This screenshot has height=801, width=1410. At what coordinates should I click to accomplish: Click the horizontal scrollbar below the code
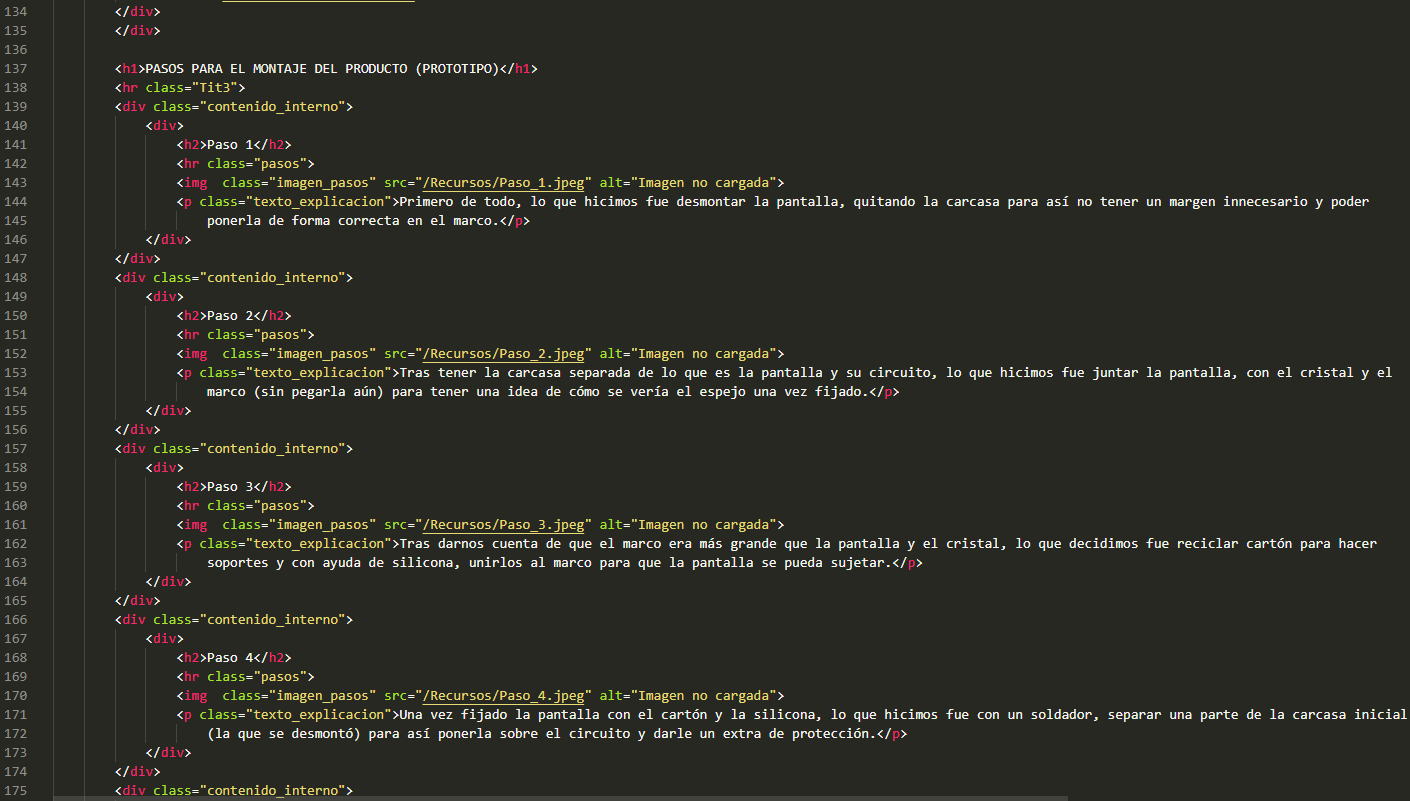[x=560, y=797]
